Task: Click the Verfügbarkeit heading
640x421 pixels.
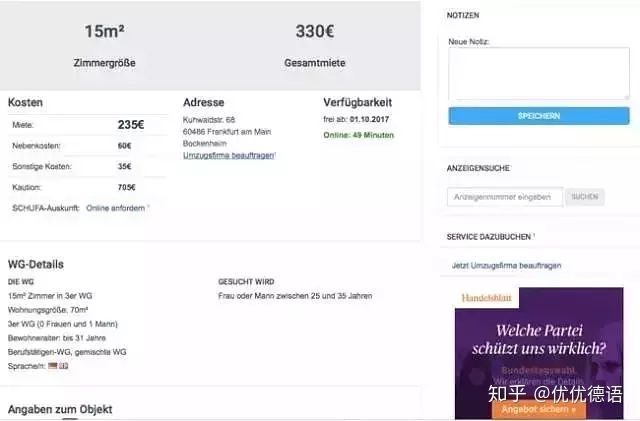Action: 358,102
